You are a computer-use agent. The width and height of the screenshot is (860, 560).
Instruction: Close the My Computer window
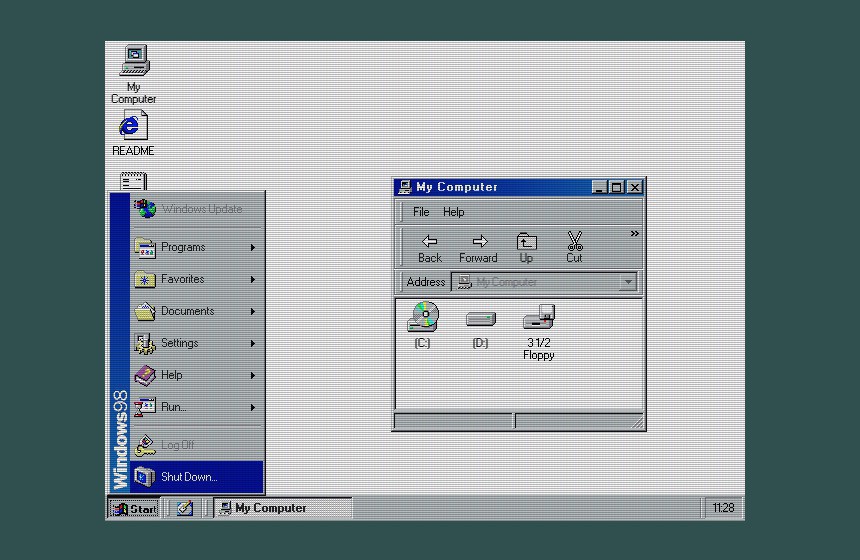click(635, 188)
